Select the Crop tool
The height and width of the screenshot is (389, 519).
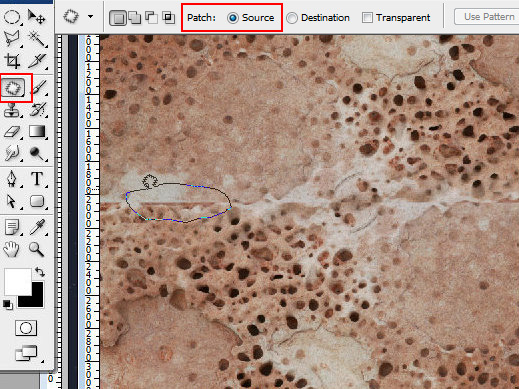[x=12, y=61]
